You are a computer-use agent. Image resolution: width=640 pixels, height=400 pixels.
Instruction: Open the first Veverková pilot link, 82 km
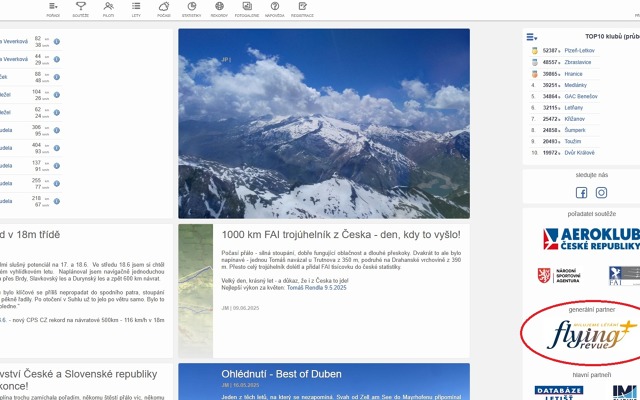14,42
